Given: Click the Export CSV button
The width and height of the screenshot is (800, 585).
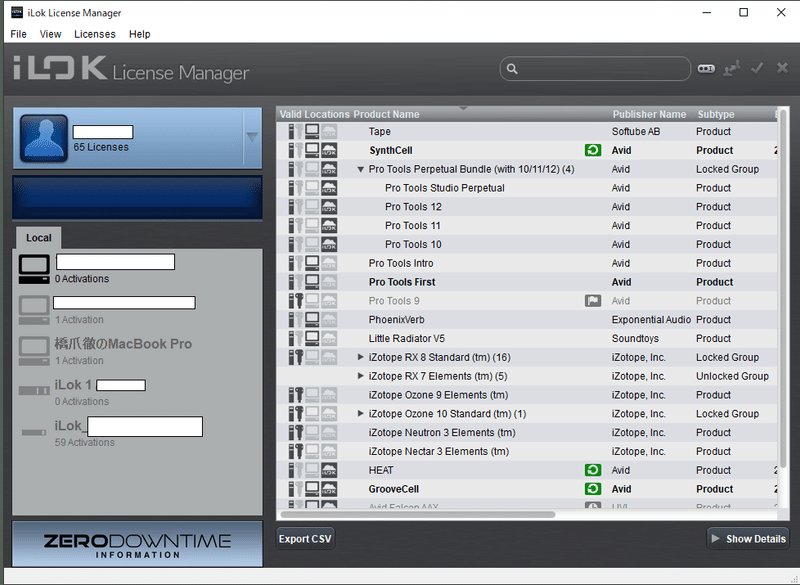Looking at the screenshot, I should (x=304, y=538).
